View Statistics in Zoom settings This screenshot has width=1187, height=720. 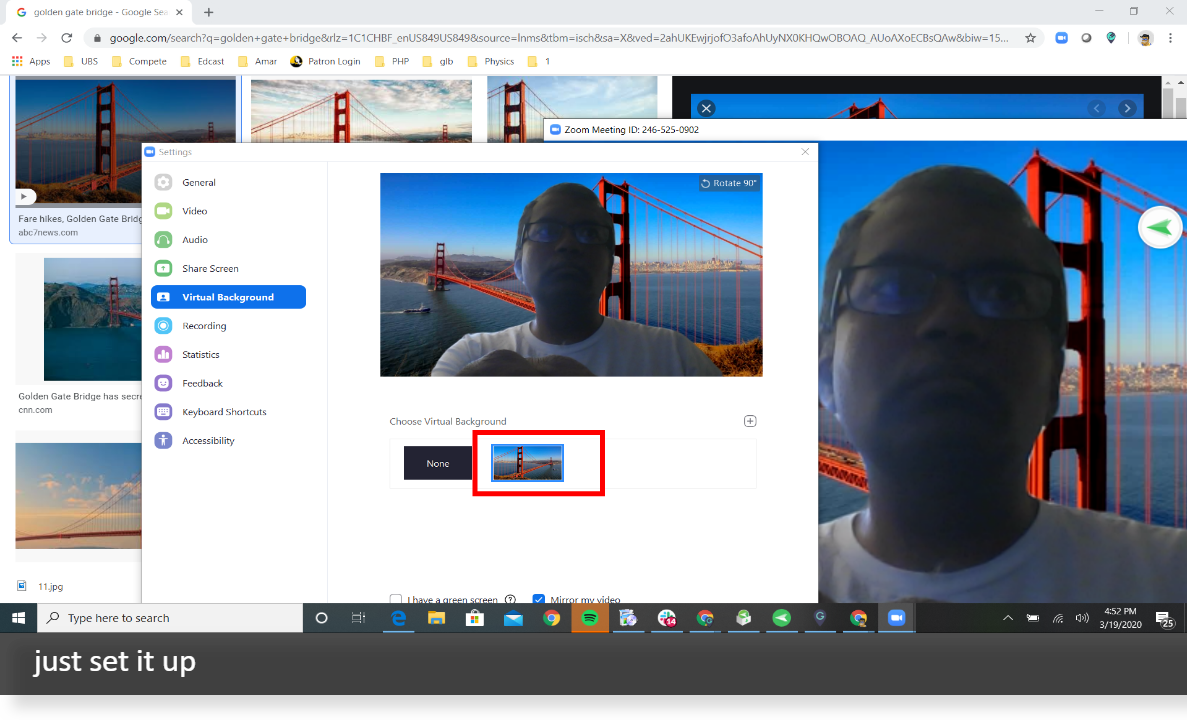point(202,354)
